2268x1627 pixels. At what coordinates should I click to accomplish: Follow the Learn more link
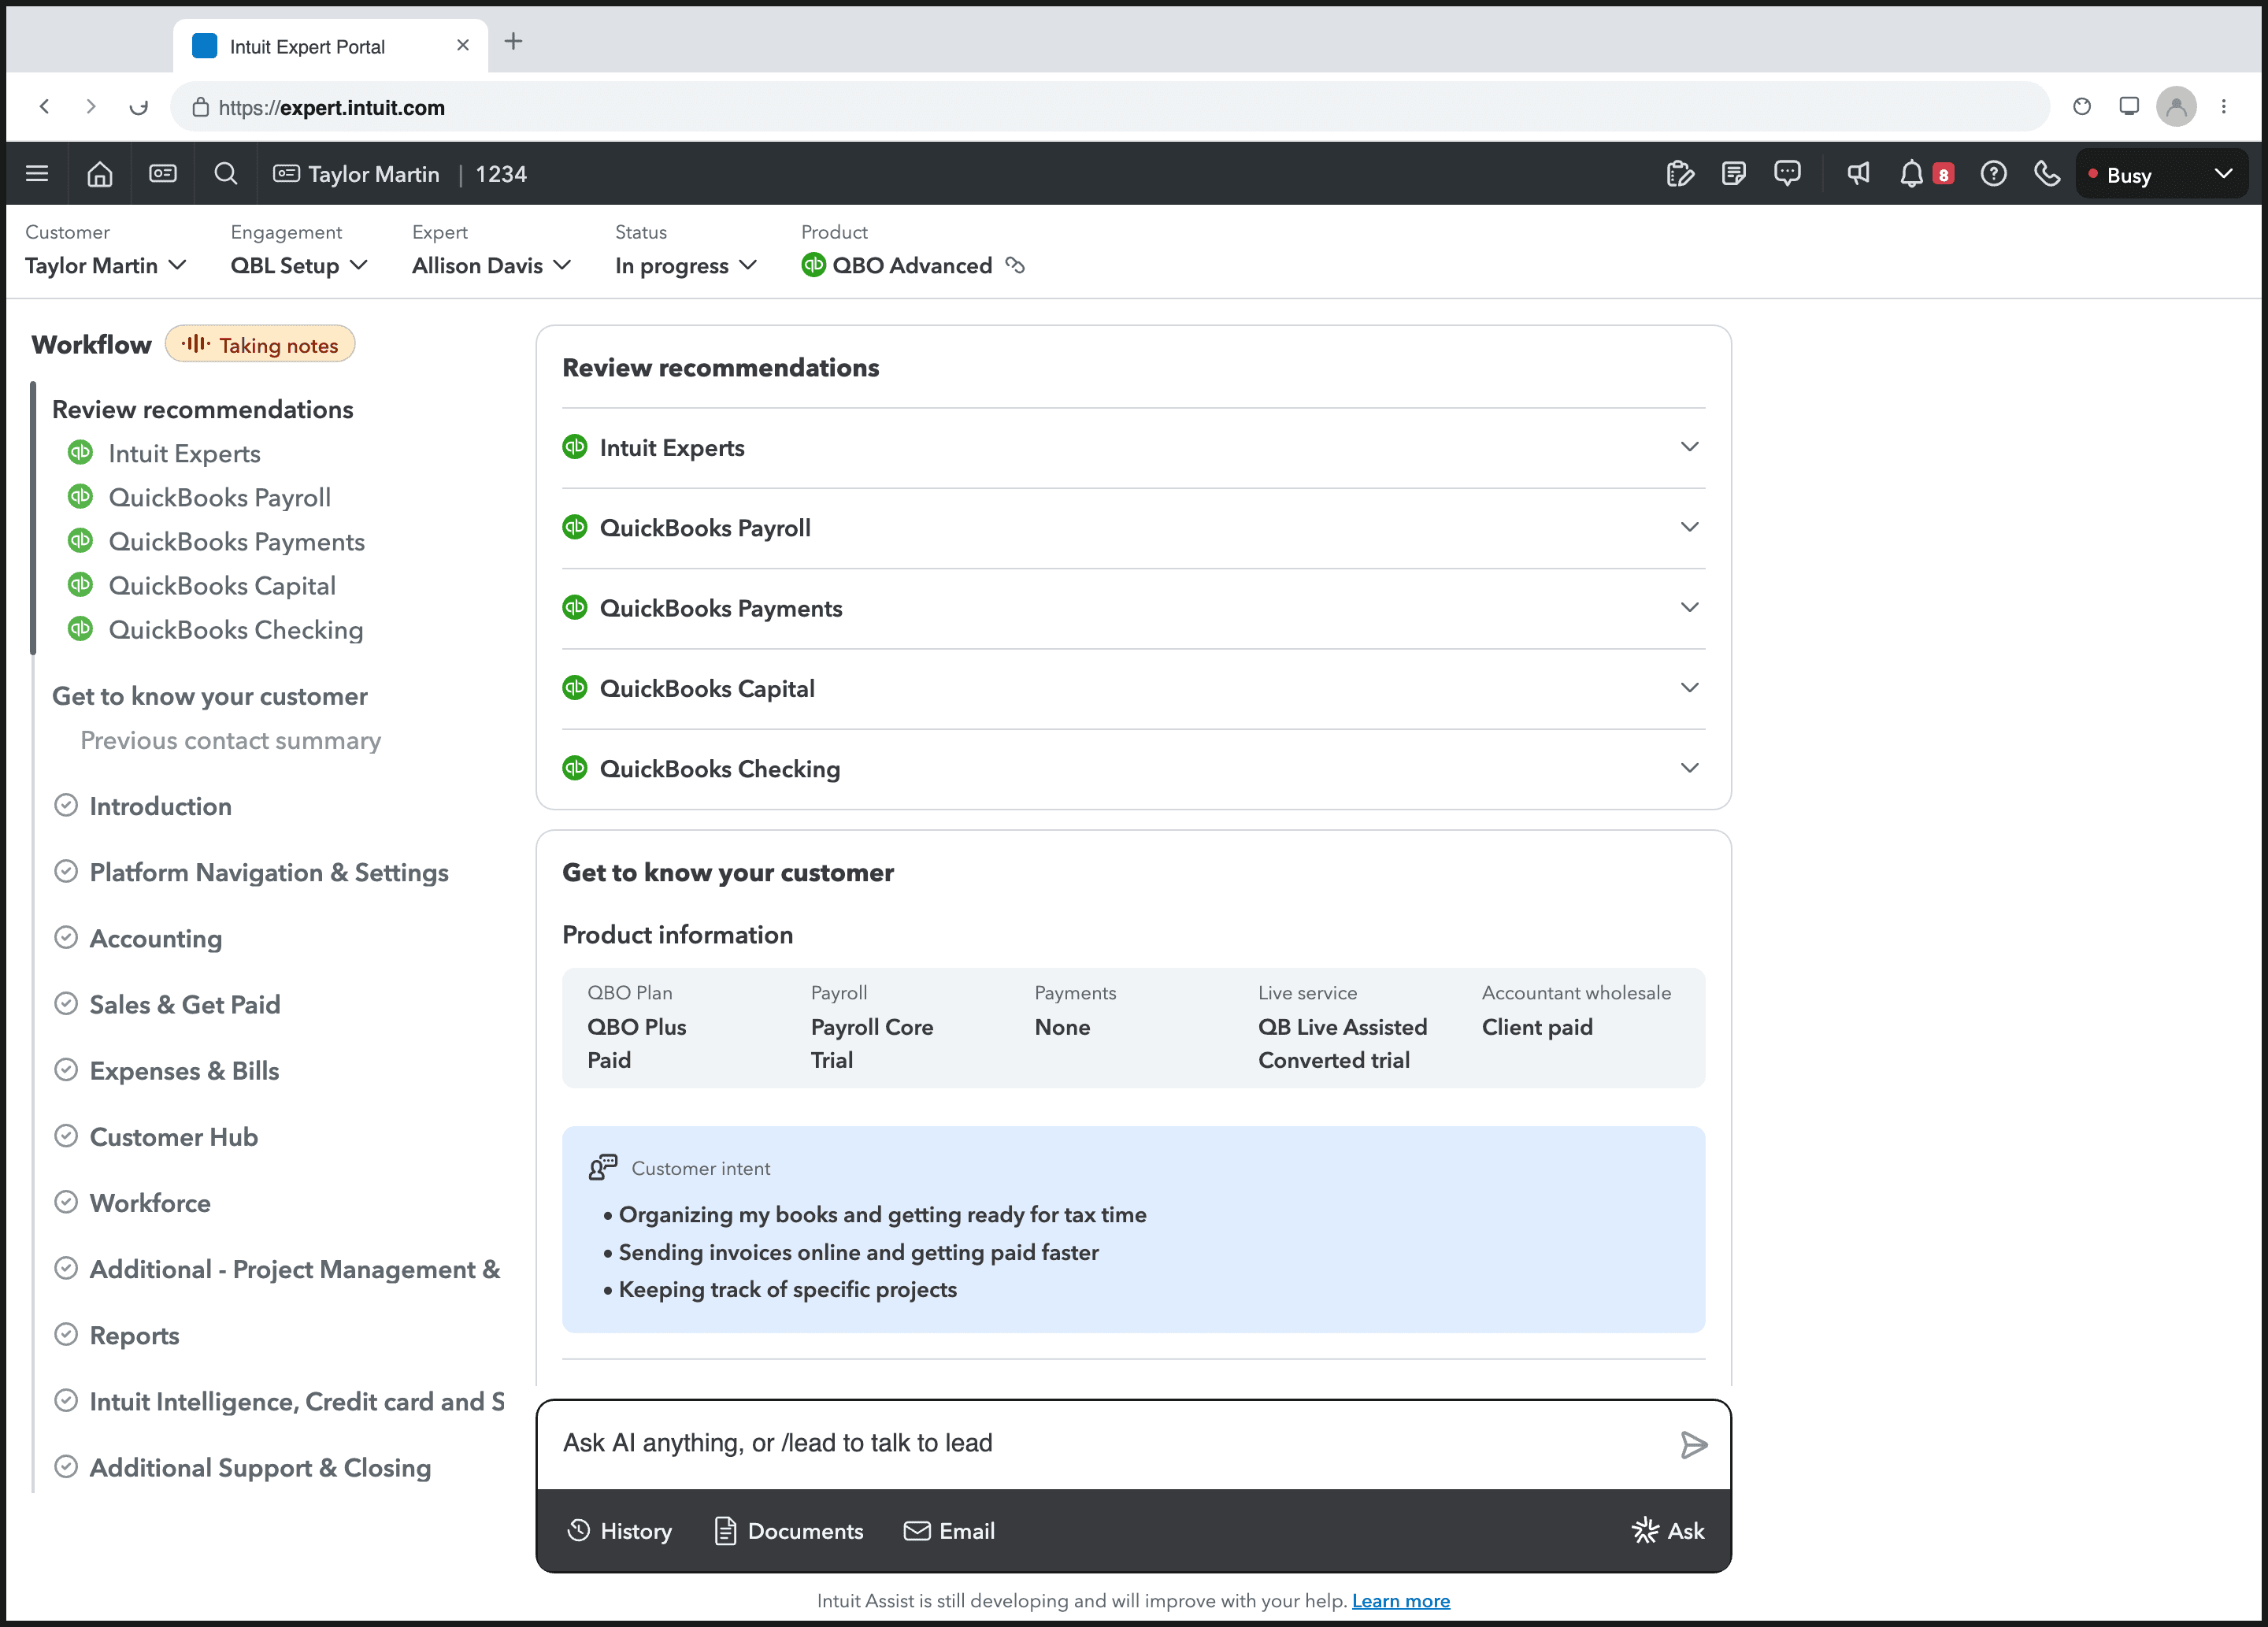1400,1600
